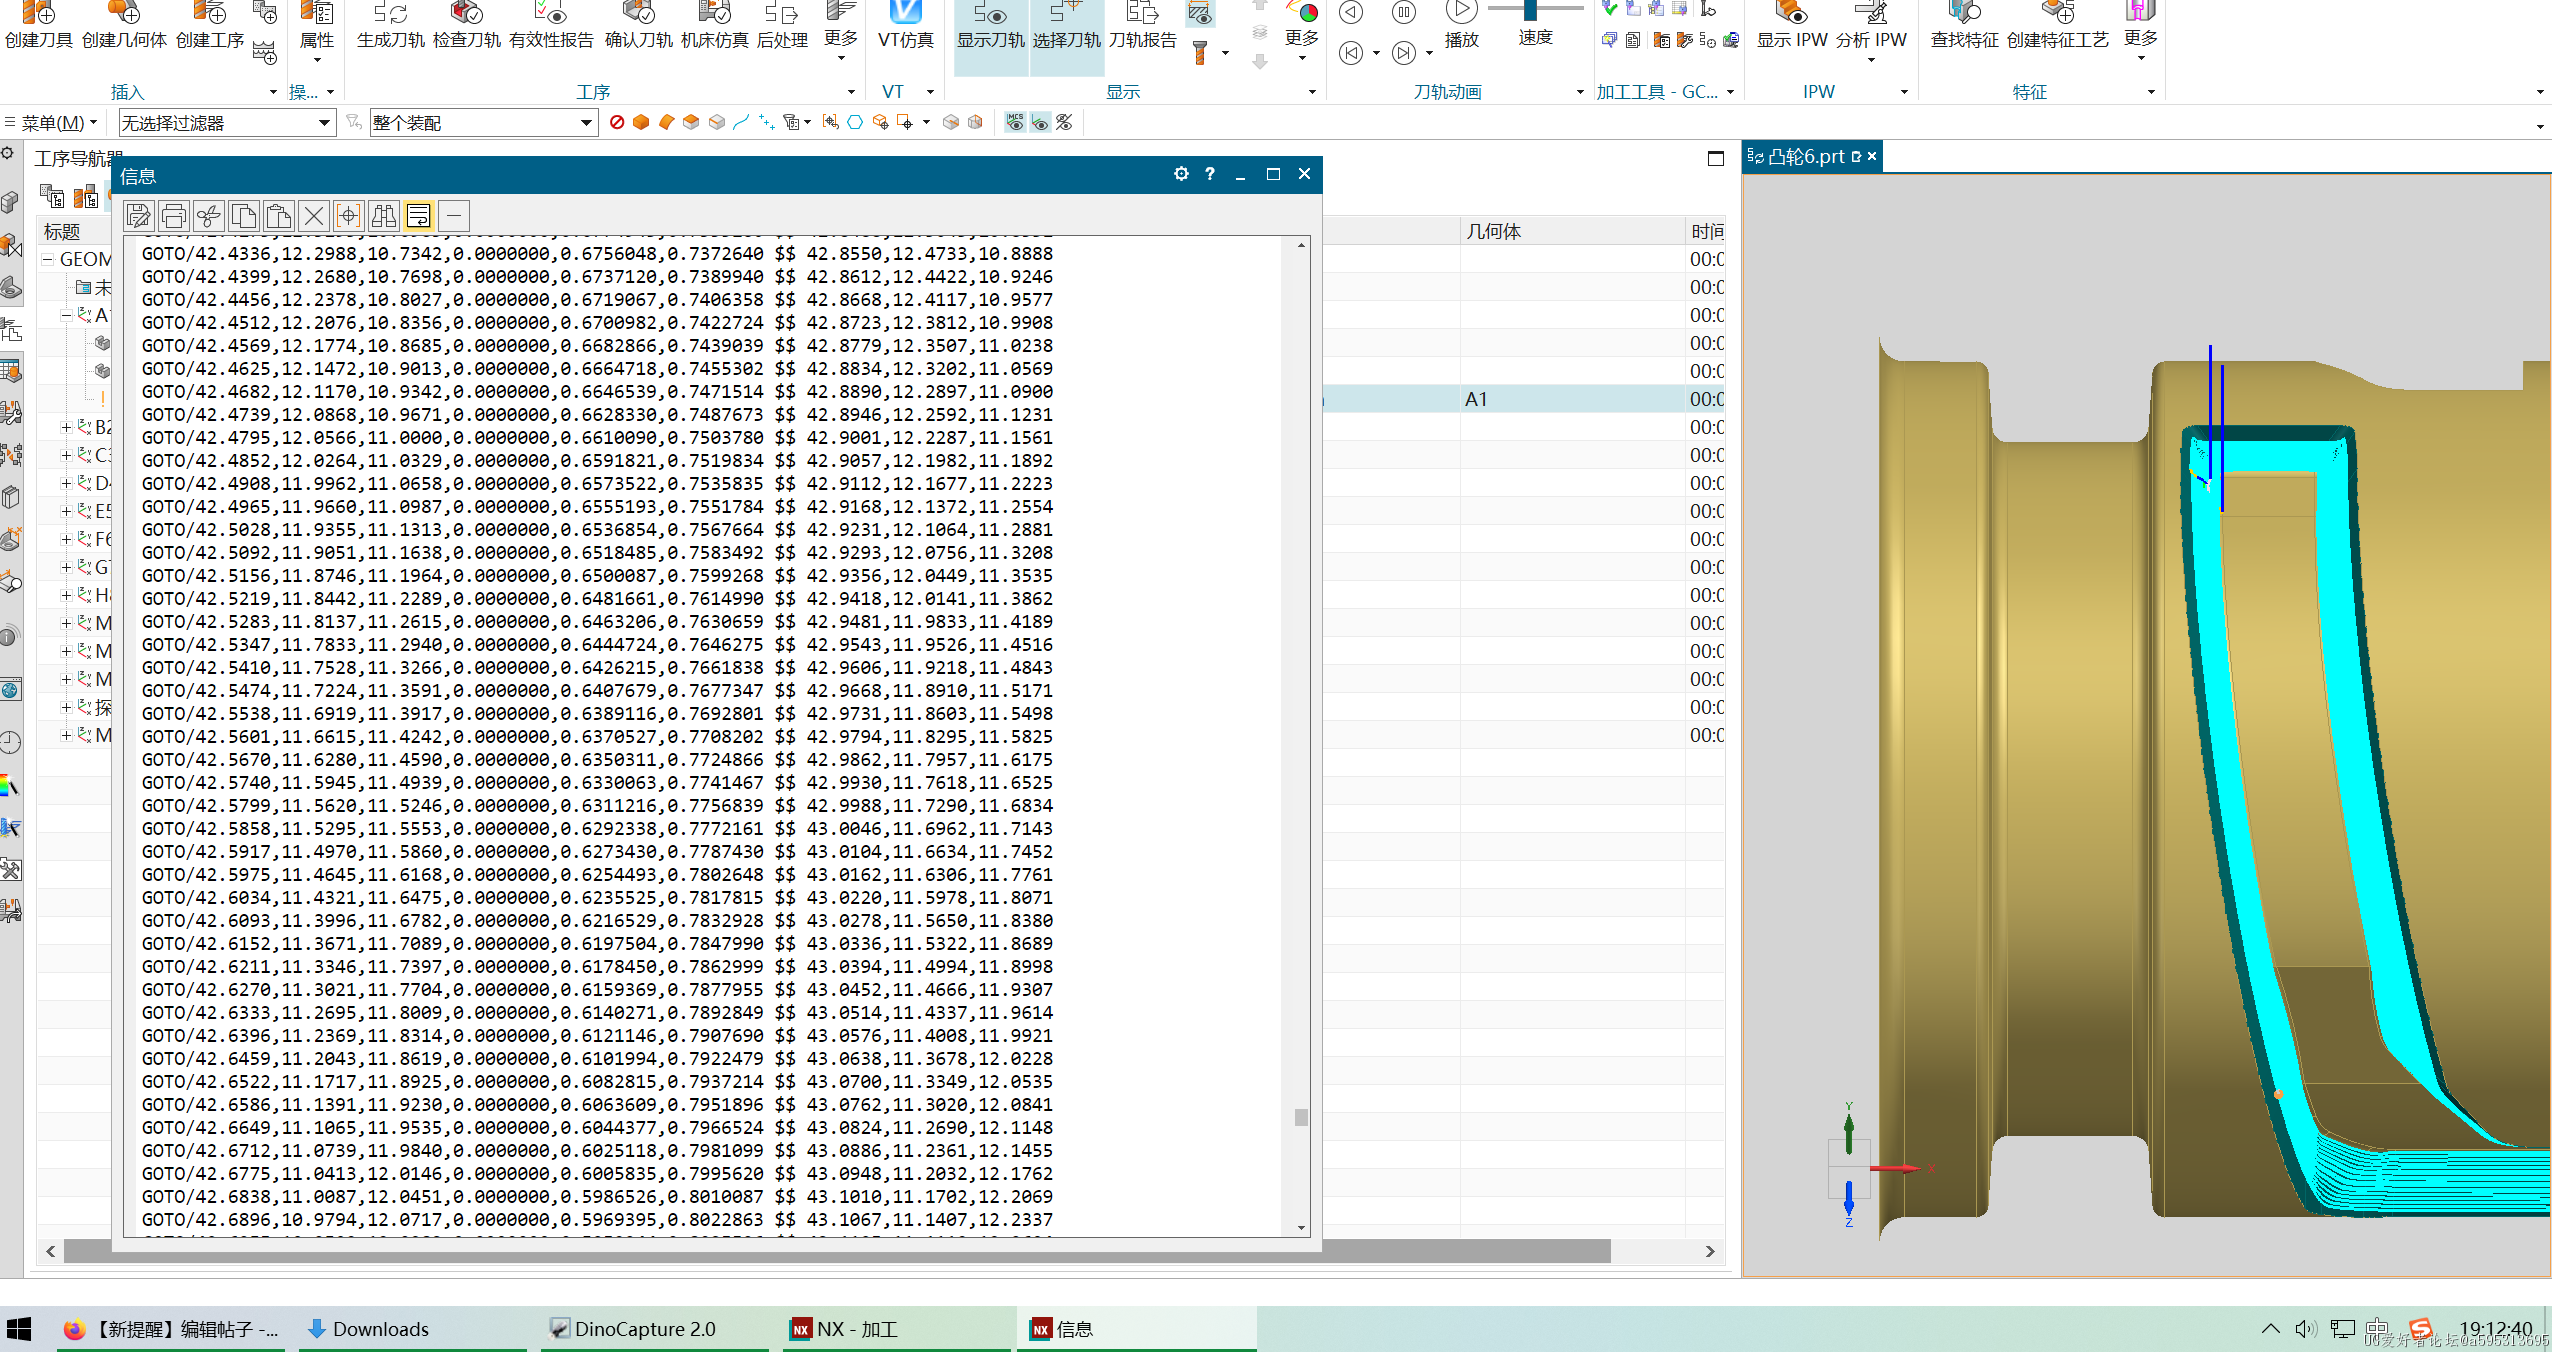Screen dimensions: 2552x1352
Task: Click the step backward play button
Action: click(x=1351, y=12)
